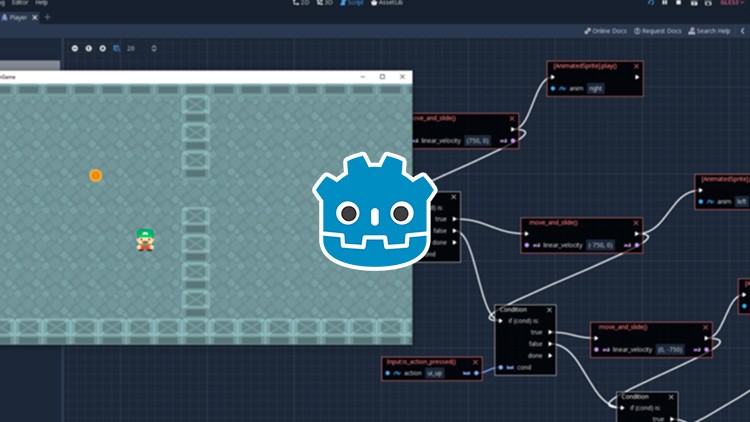Close the move_and_slide node with (0, -750)
This screenshot has width=750, height=422.
706,327
